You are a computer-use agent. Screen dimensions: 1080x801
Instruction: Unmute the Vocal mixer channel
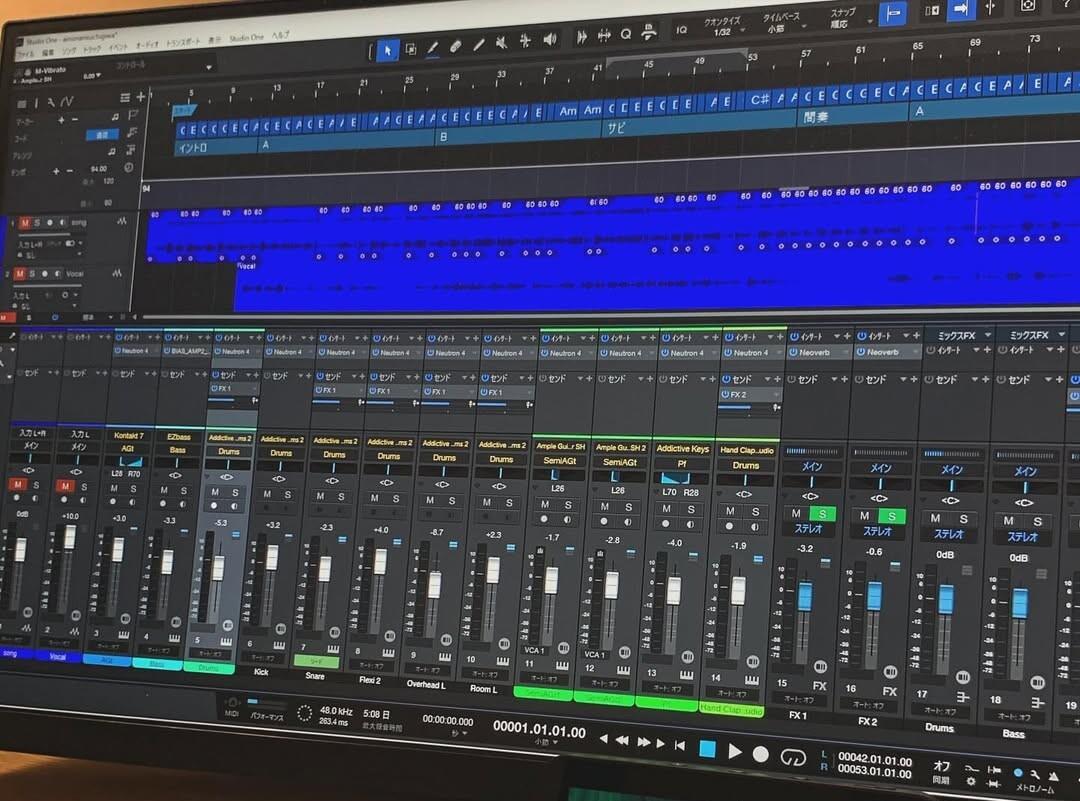[67, 487]
